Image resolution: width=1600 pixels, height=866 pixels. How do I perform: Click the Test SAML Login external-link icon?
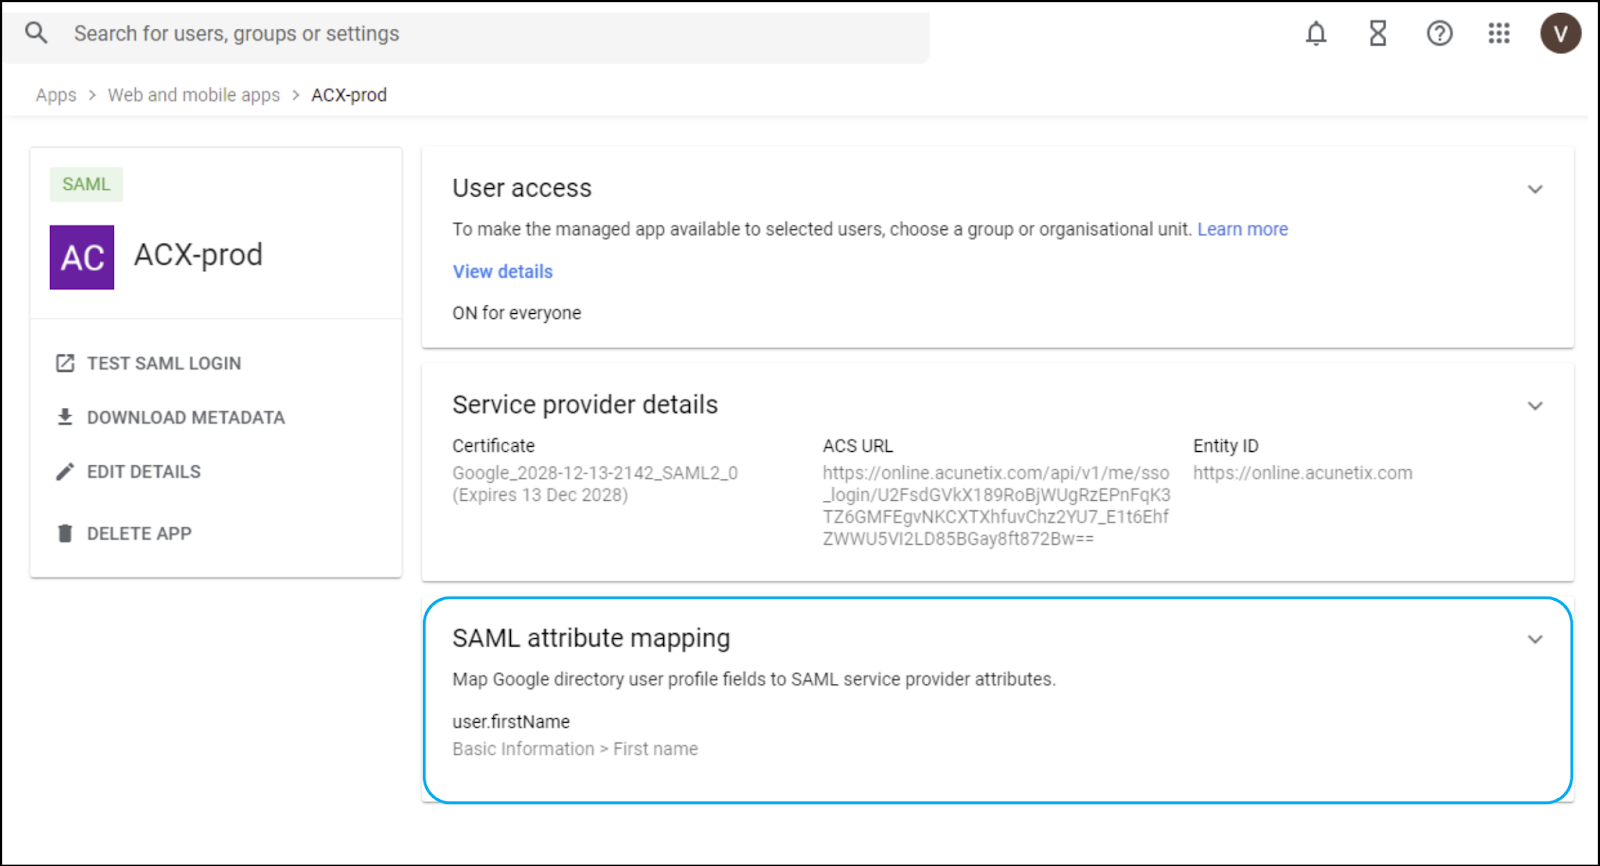tap(65, 363)
